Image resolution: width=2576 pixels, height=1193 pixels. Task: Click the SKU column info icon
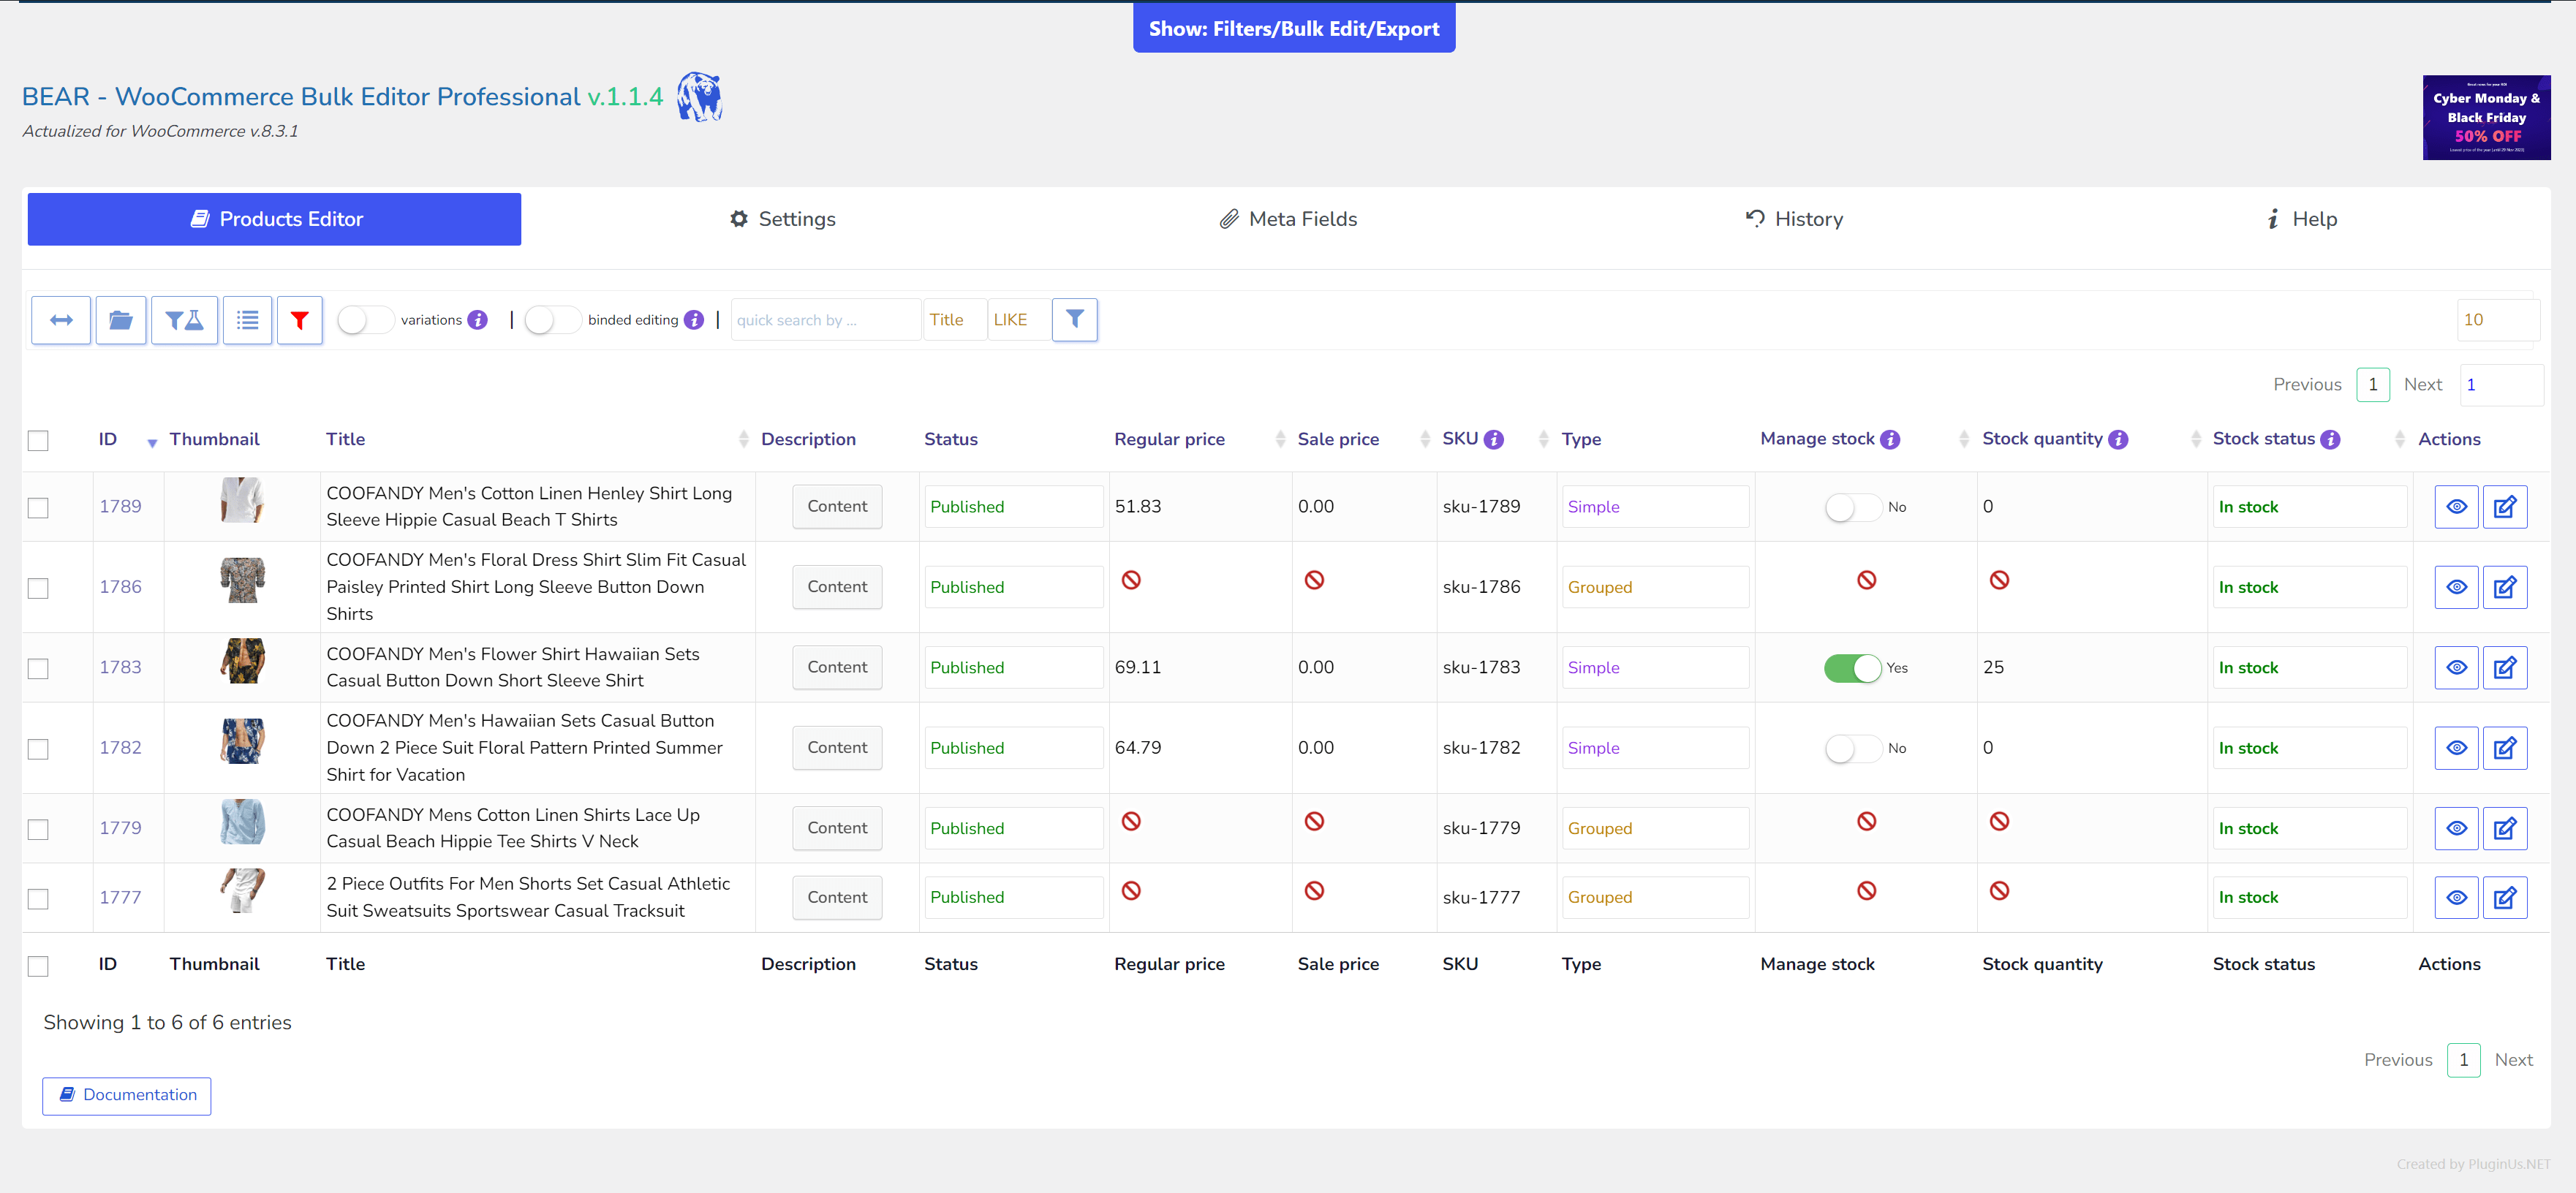[1493, 439]
